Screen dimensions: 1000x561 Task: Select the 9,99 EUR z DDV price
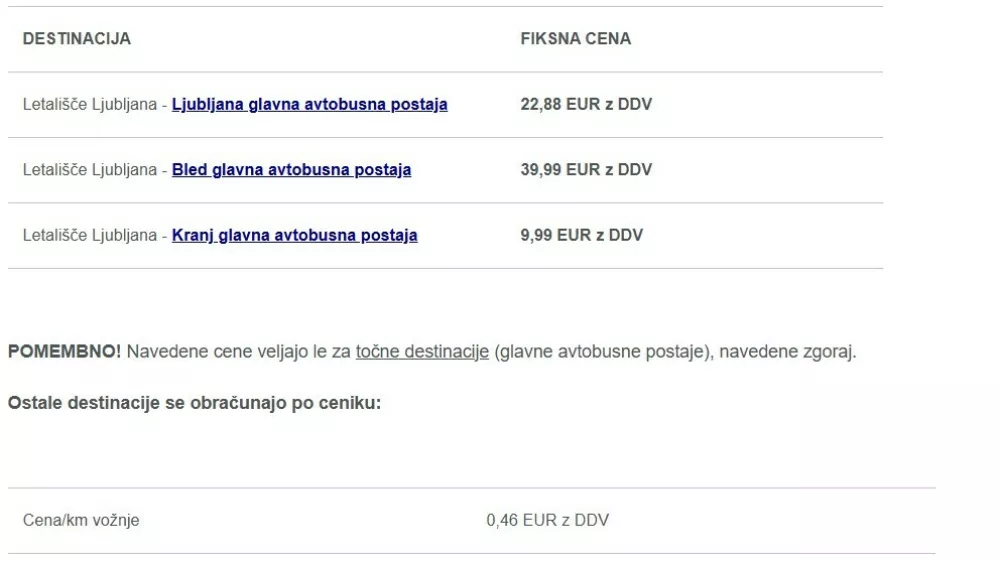pos(582,236)
